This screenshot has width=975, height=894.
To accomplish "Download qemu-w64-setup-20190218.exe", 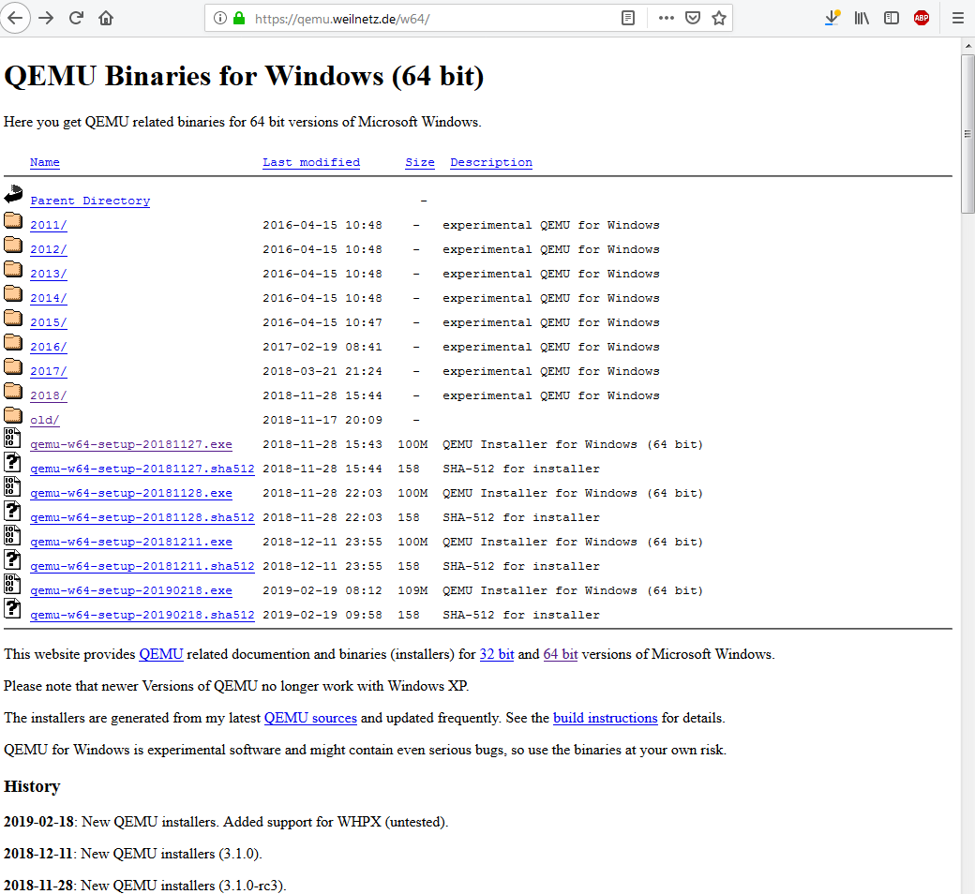I will click(x=131, y=591).
